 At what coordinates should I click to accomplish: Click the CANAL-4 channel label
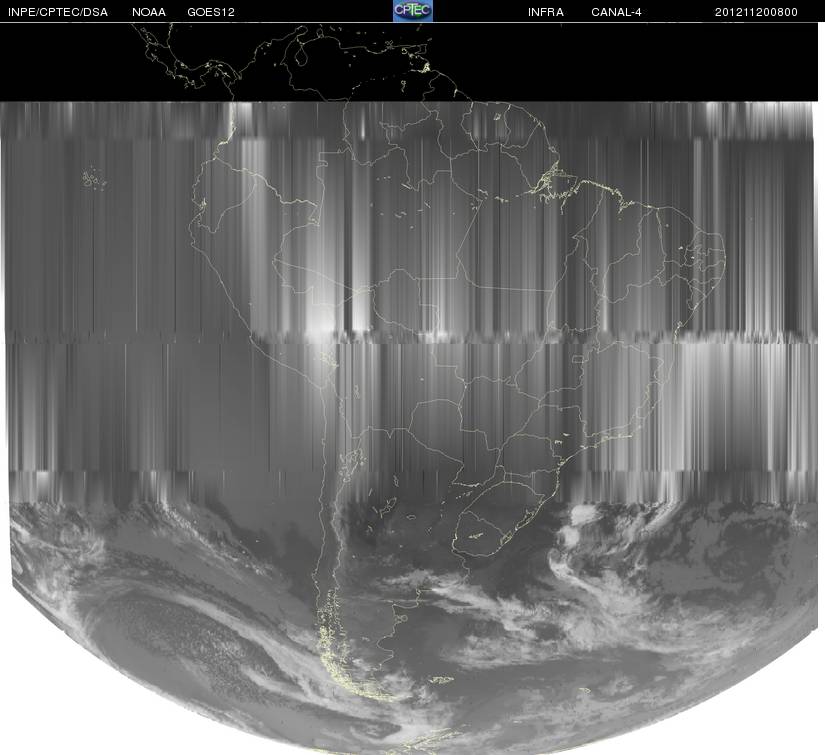coord(616,12)
